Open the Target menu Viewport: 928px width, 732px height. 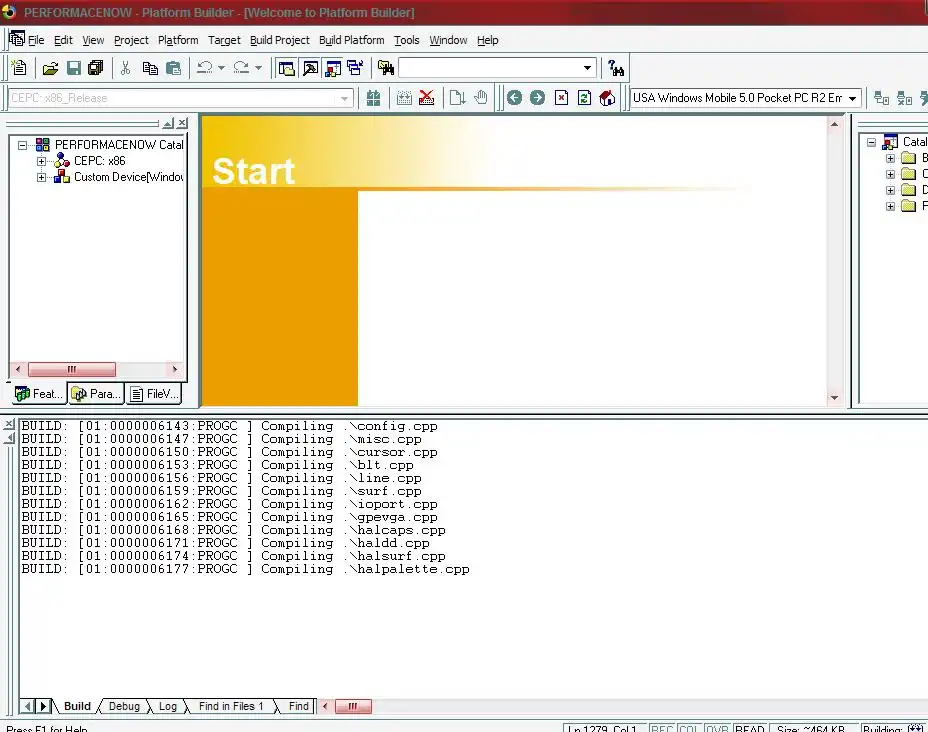[224, 40]
